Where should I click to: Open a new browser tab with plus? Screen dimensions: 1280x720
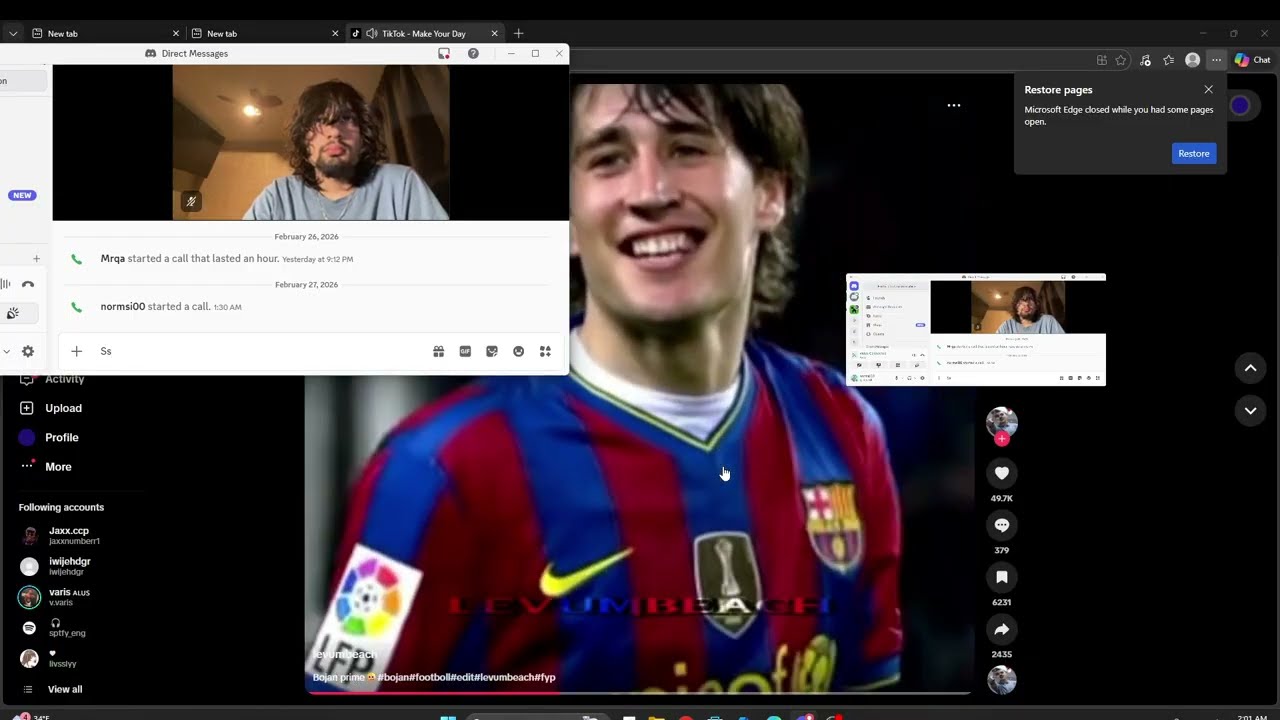pos(518,33)
